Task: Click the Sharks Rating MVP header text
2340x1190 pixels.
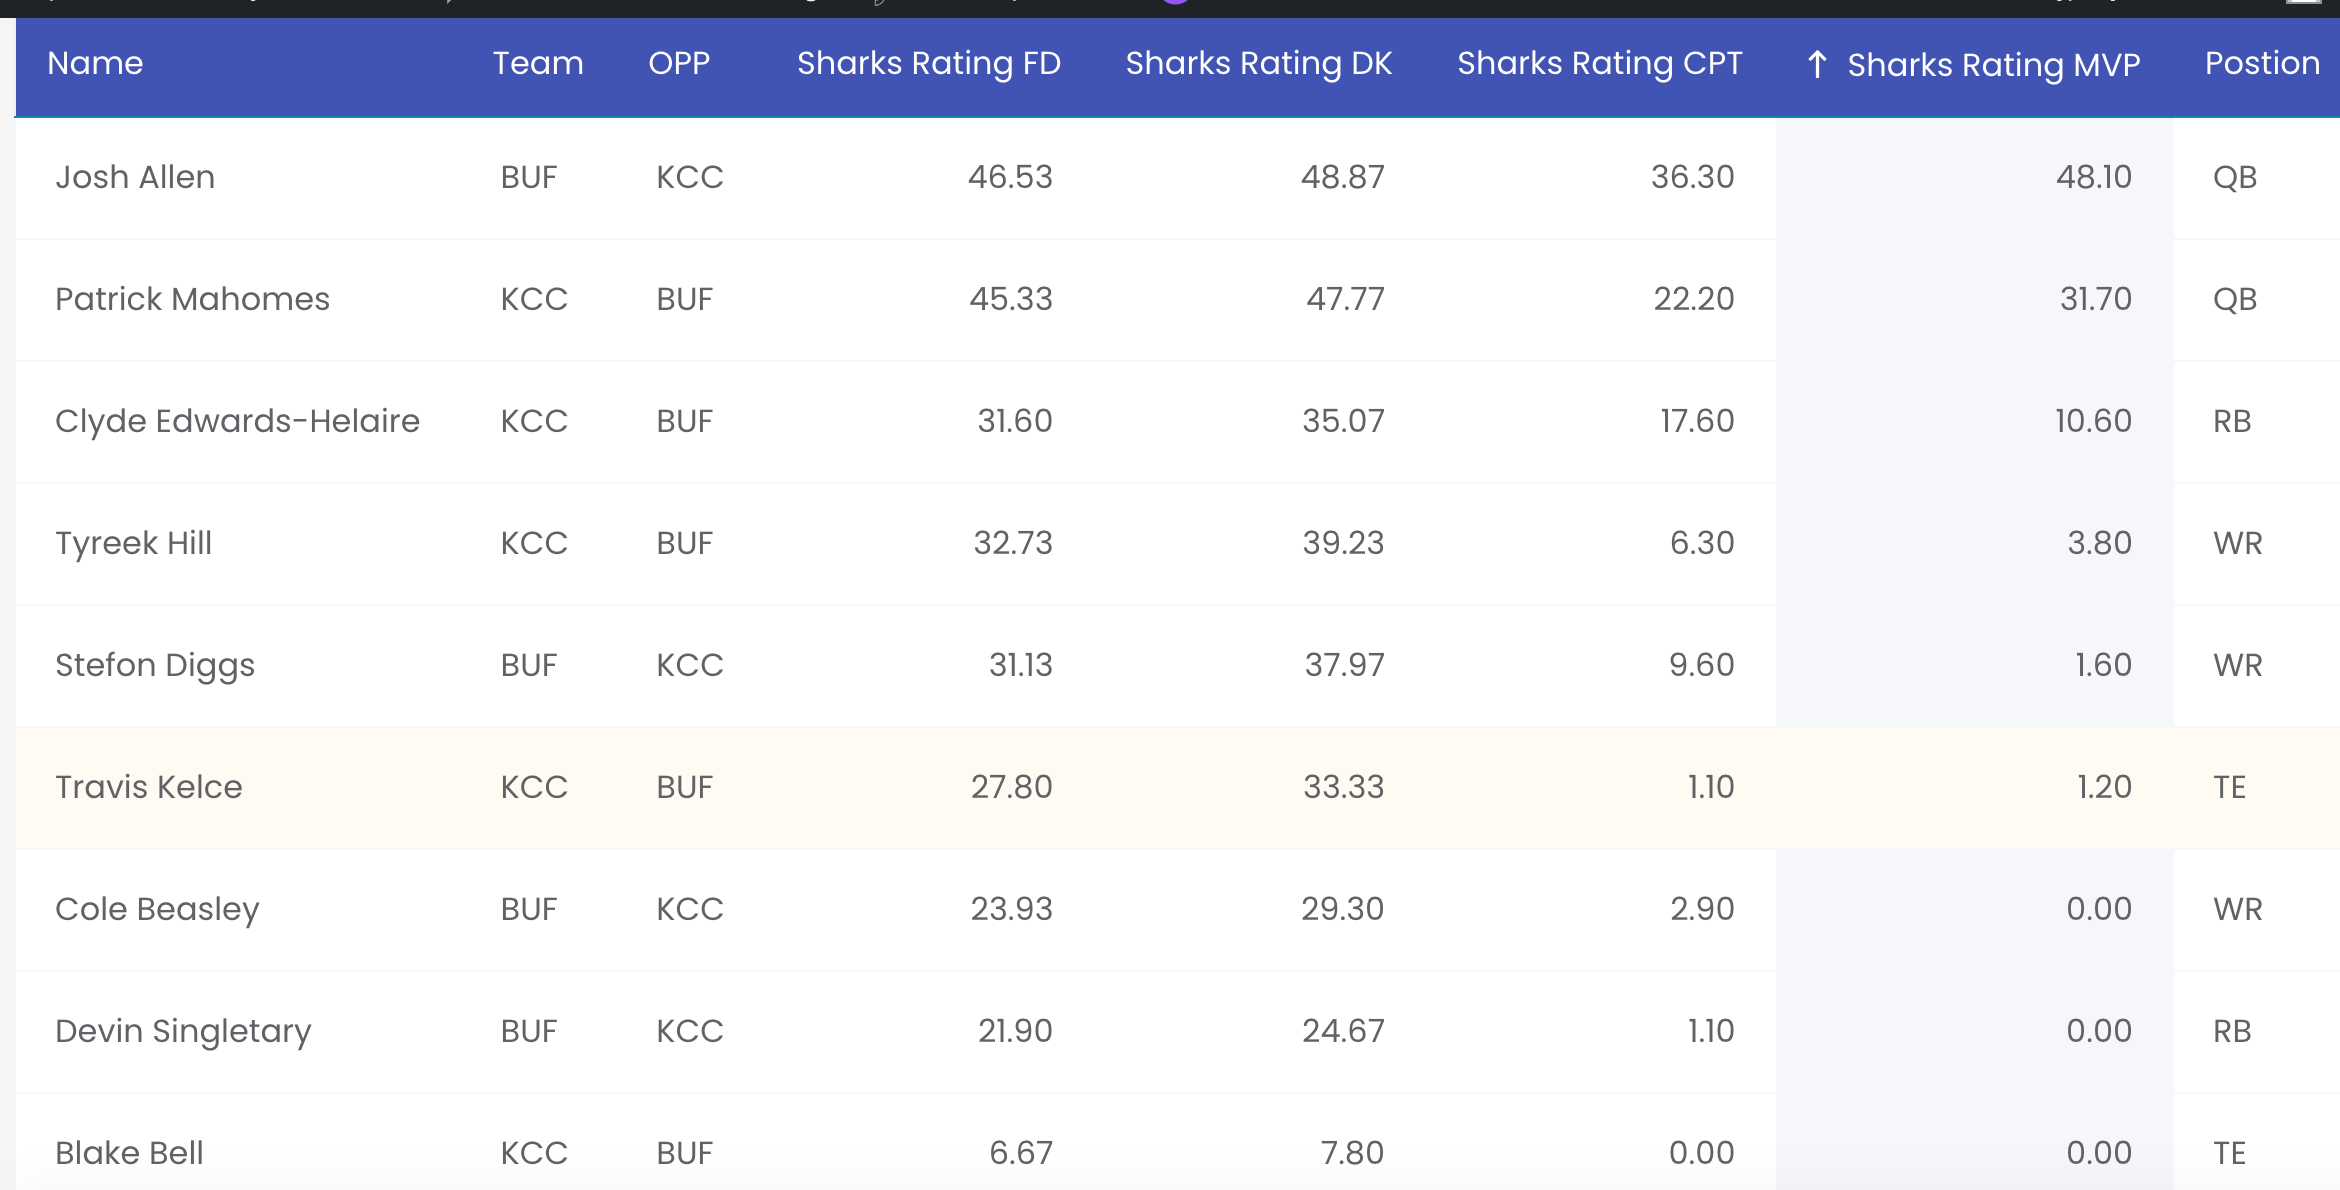Action: 1993,65
